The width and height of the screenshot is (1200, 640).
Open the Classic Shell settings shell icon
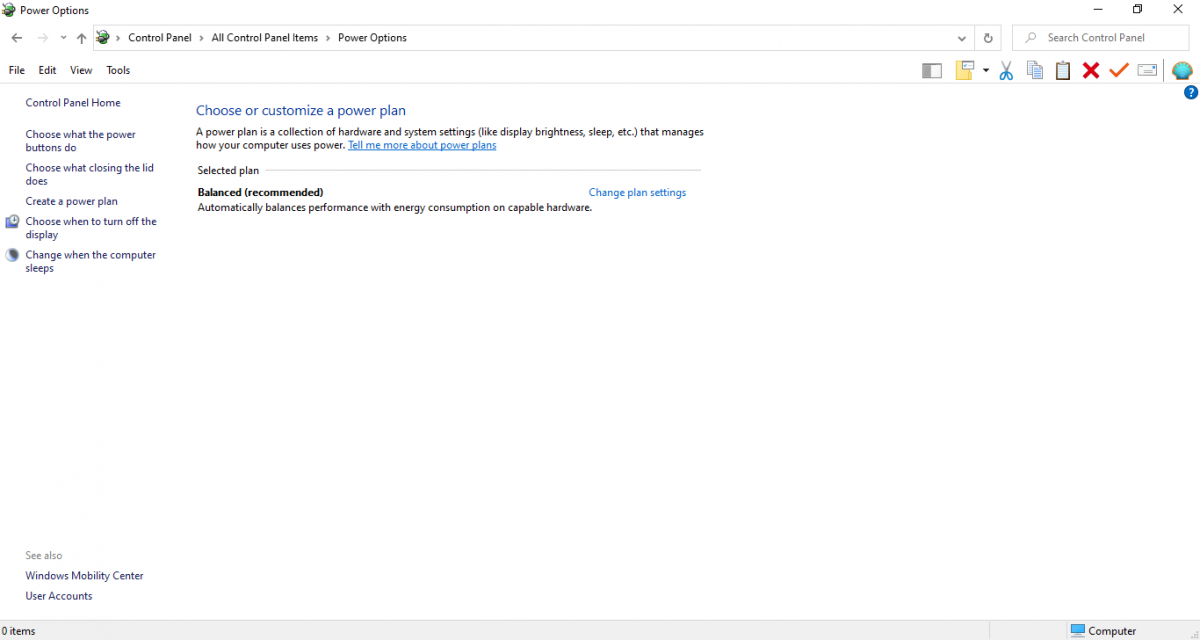pos(1182,71)
